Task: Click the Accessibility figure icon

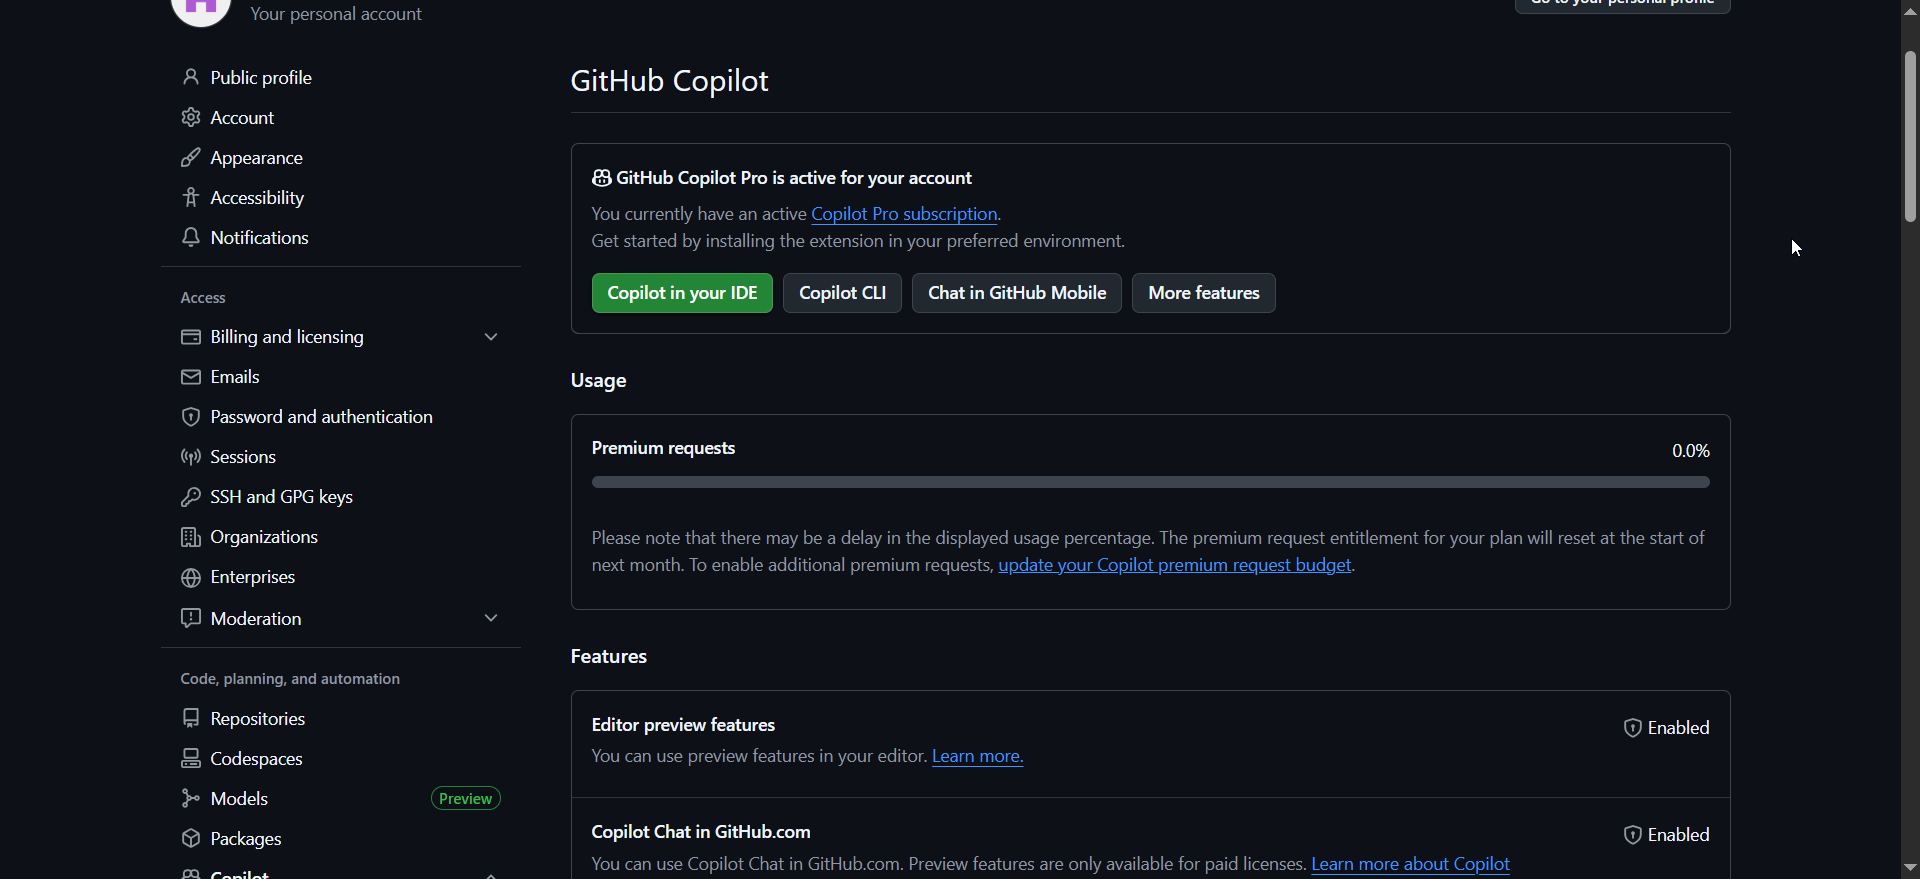Action: click(191, 198)
